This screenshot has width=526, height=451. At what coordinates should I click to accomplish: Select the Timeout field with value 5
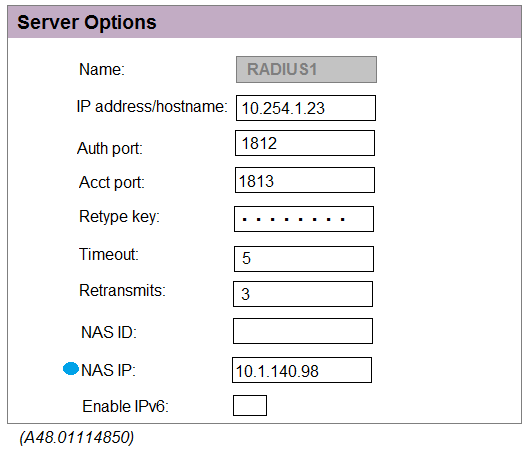coord(304,259)
